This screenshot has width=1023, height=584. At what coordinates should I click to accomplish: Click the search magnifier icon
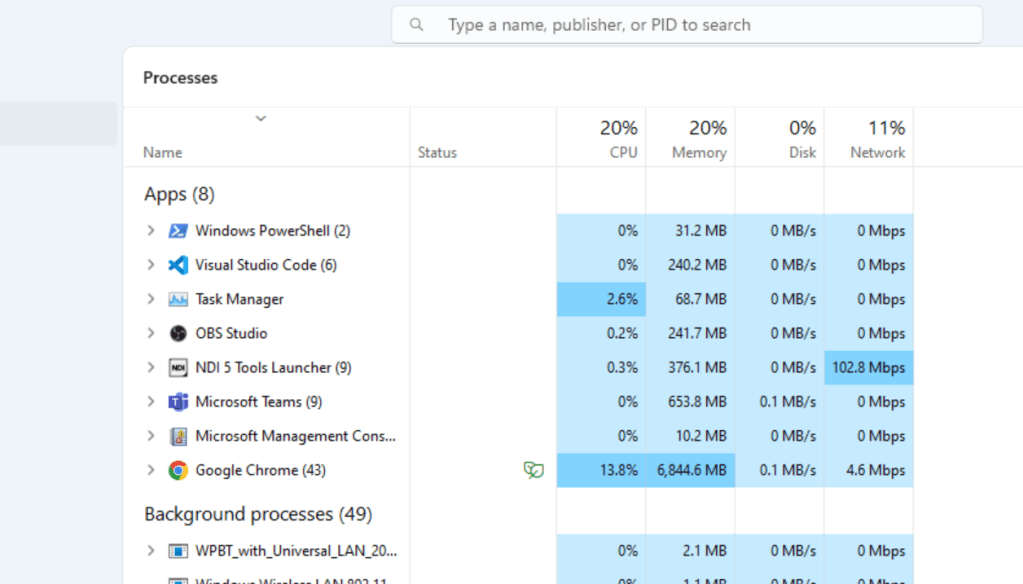tap(416, 25)
